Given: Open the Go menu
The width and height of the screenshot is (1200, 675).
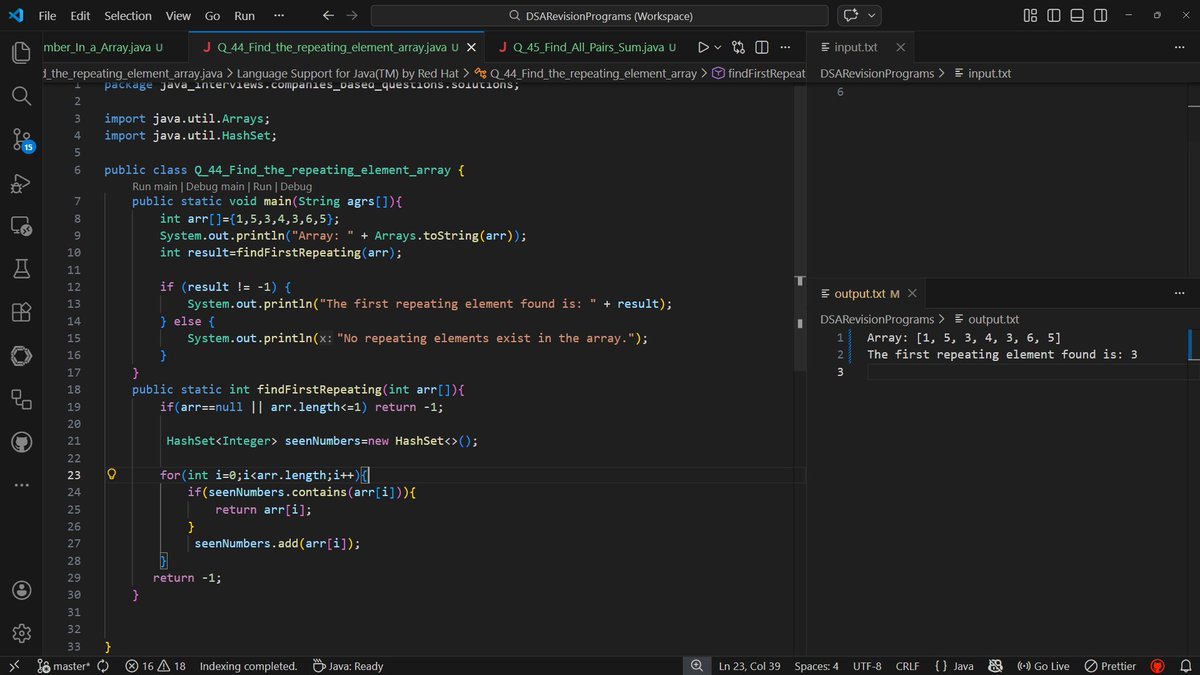Looking at the screenshot, I should (x=212, y=16).
